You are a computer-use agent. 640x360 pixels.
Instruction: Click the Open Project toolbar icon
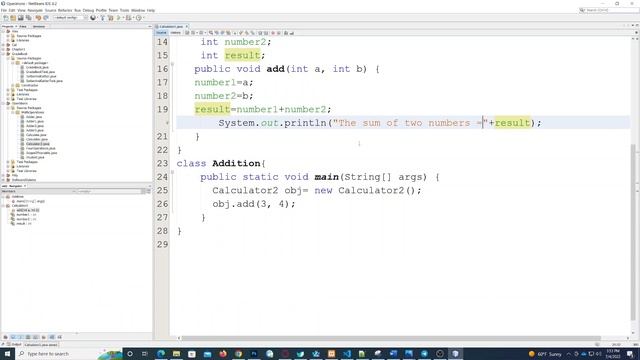point(21,18)
